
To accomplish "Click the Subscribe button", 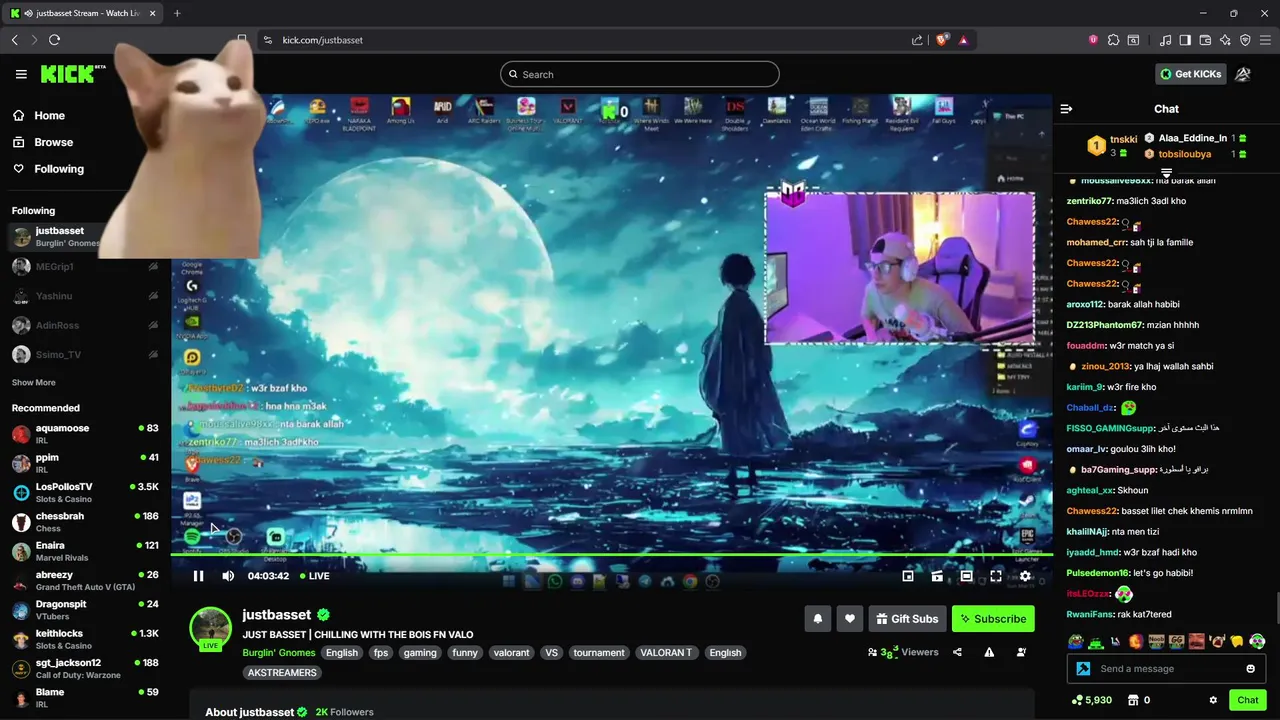I will point(993,619).
